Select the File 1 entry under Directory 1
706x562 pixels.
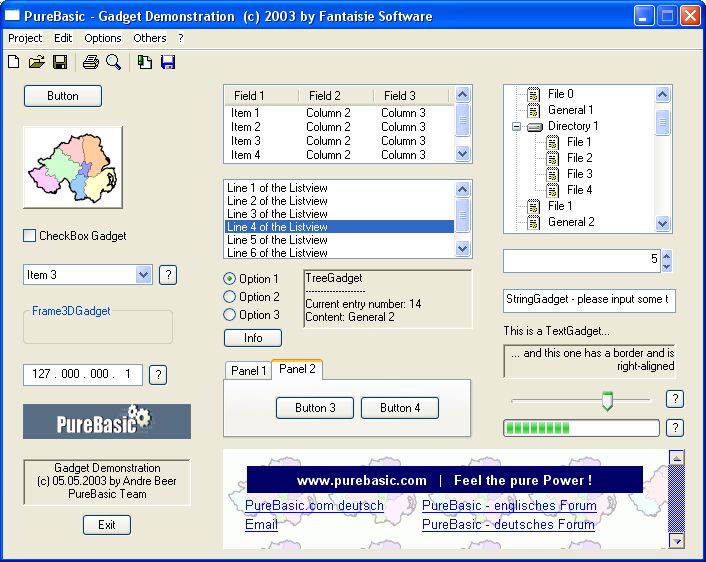(579, 142)
